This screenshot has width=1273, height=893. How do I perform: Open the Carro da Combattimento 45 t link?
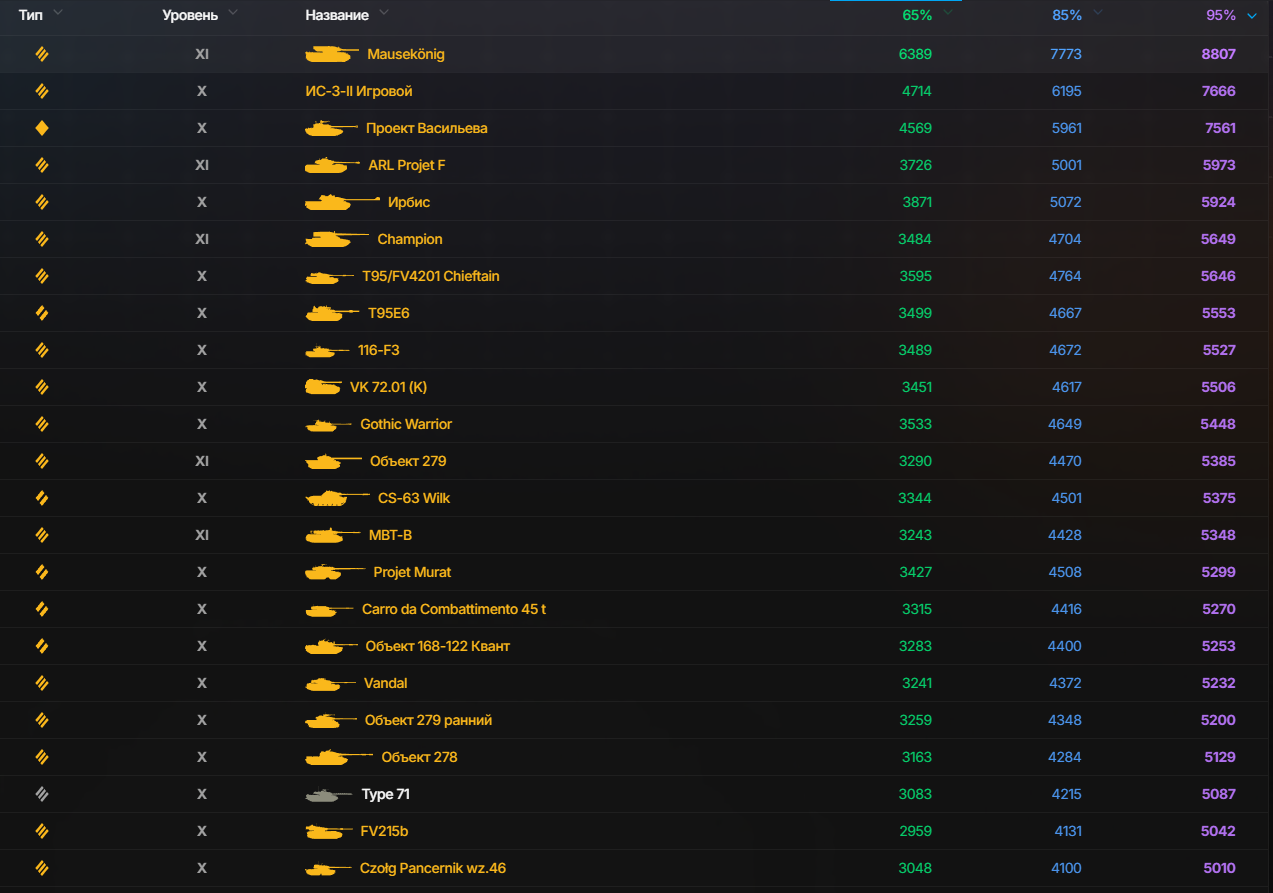point(454,609)
